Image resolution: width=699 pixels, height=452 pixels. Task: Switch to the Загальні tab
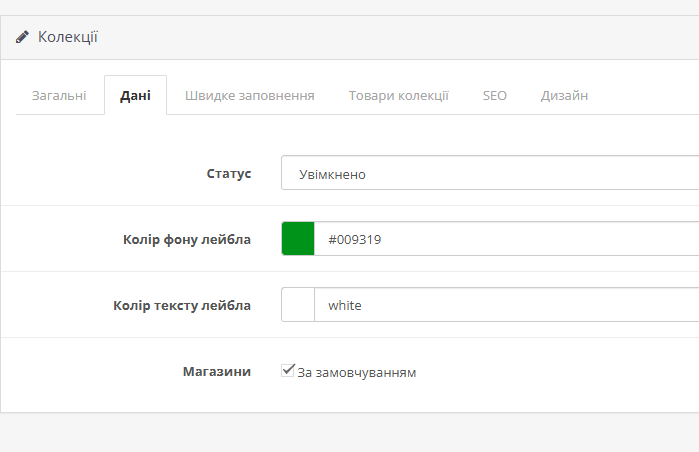coord(59,95)
